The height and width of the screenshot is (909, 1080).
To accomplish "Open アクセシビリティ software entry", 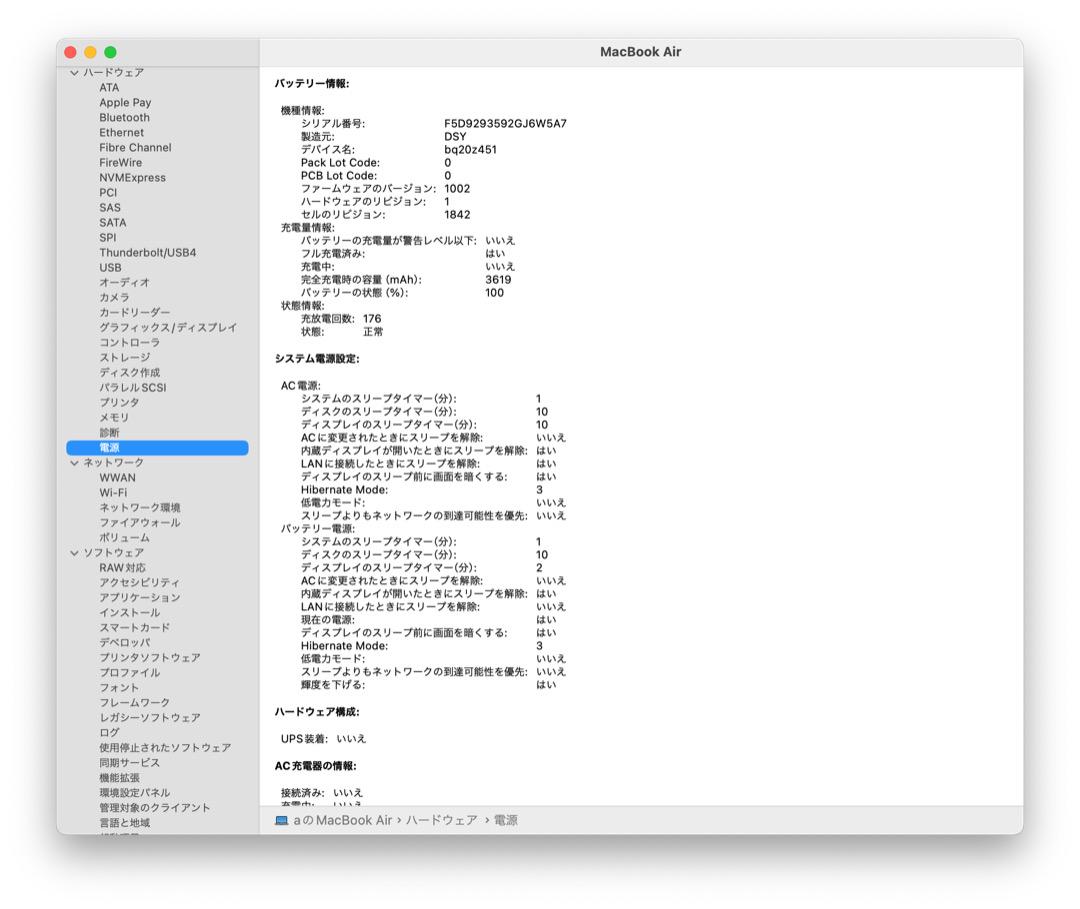I will (139, 583).
